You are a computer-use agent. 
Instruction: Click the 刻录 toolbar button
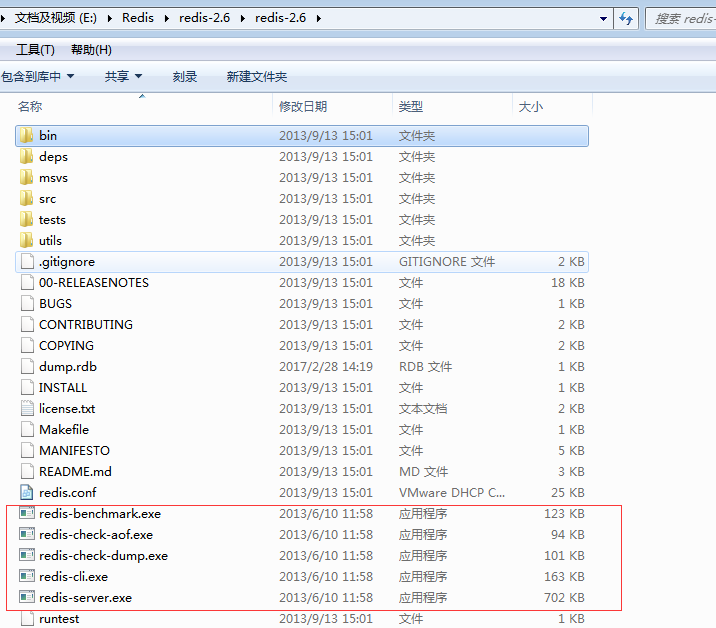pos(185,76)
